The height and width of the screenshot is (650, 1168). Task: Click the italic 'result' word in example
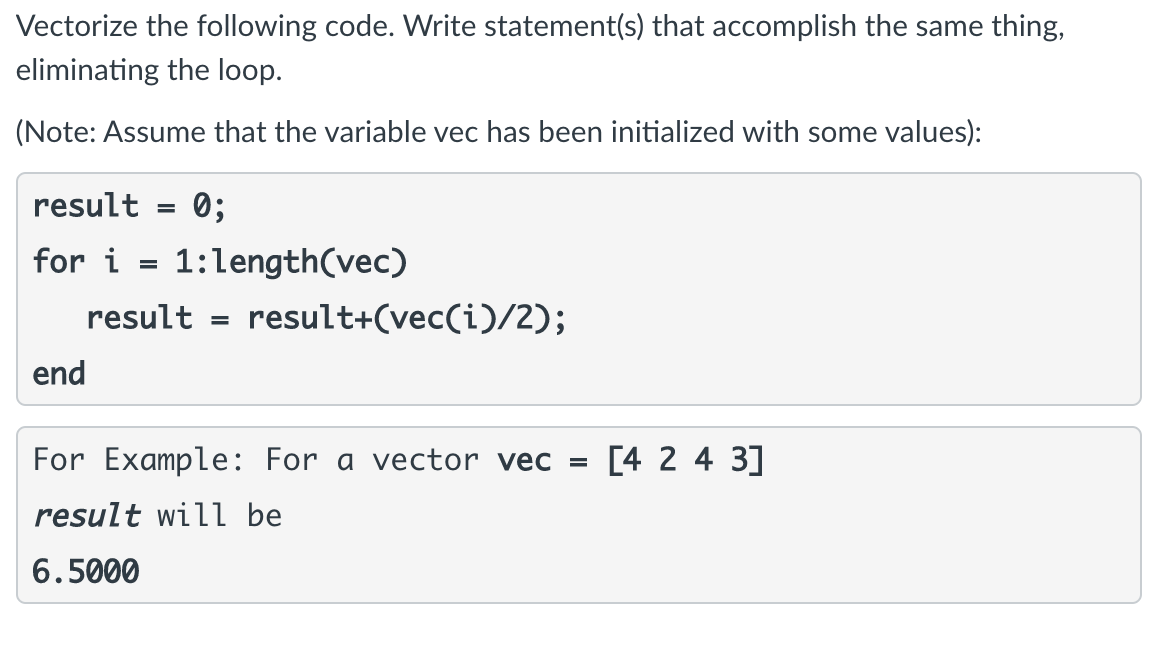coord(86,515)
